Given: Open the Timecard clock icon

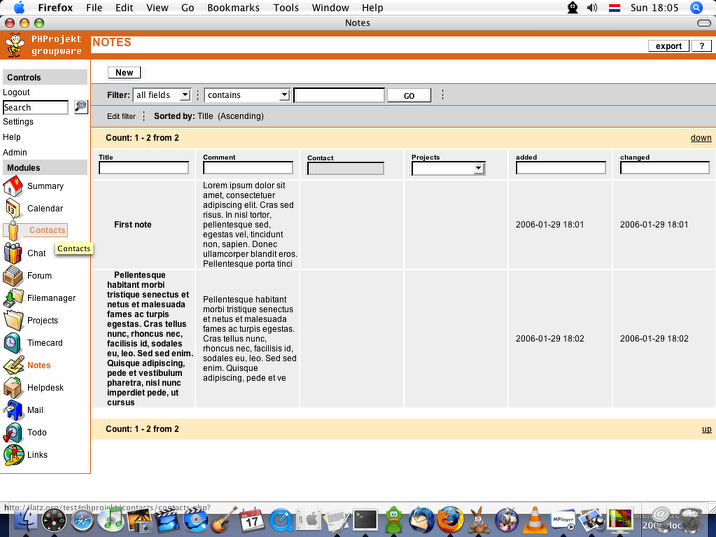Looking at the screenshot, I should point(13,343).
